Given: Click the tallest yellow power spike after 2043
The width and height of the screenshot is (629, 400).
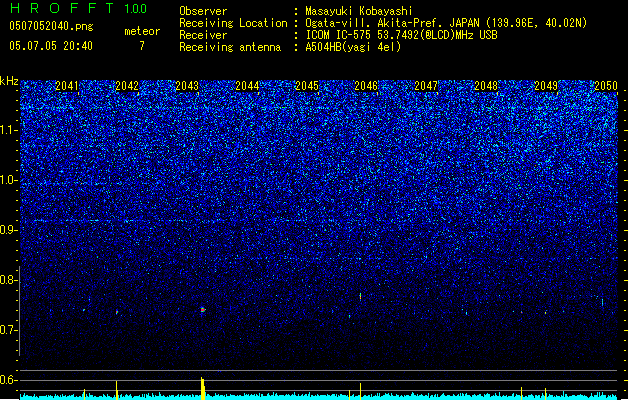Looking at the screenshot, I should coord(203,388).
